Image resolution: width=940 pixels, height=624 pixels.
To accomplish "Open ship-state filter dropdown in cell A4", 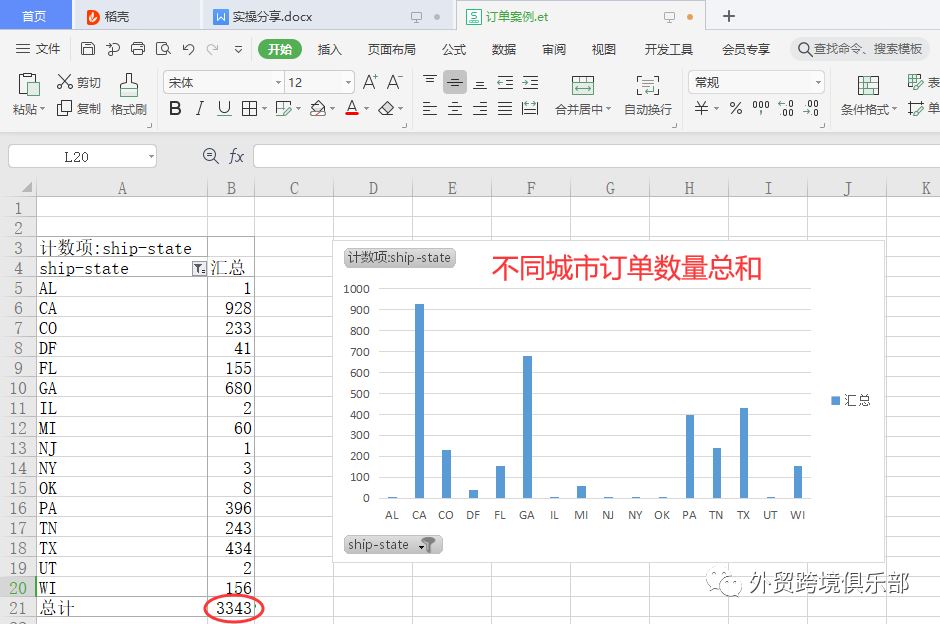I will click(198, 269).
